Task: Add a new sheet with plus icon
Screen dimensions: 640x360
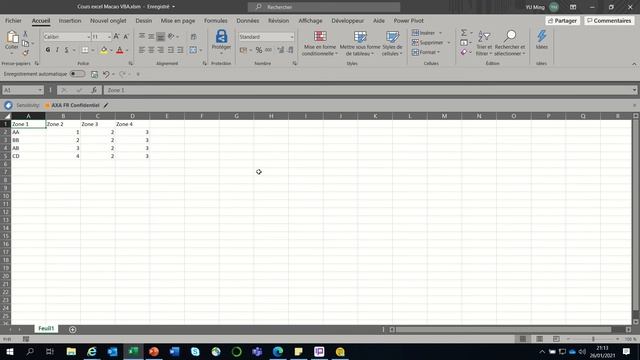Action: click(x=73, y=329)
